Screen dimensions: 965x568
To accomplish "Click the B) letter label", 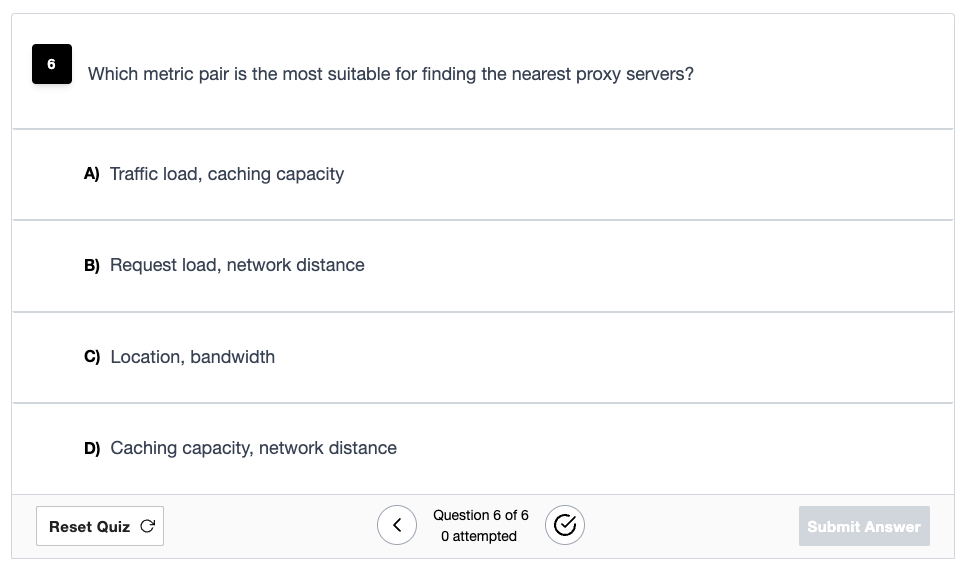I will (x=92, y=265).
